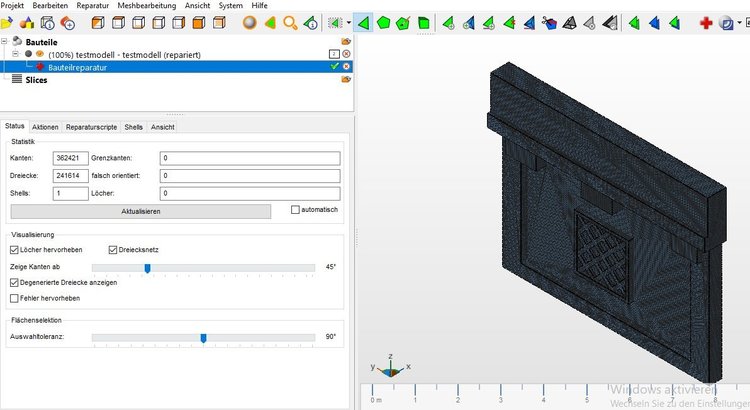Click the orange-outlined green triangle zoom icon
The width and height of the screenshot is (750, 410).
point(270,22)
